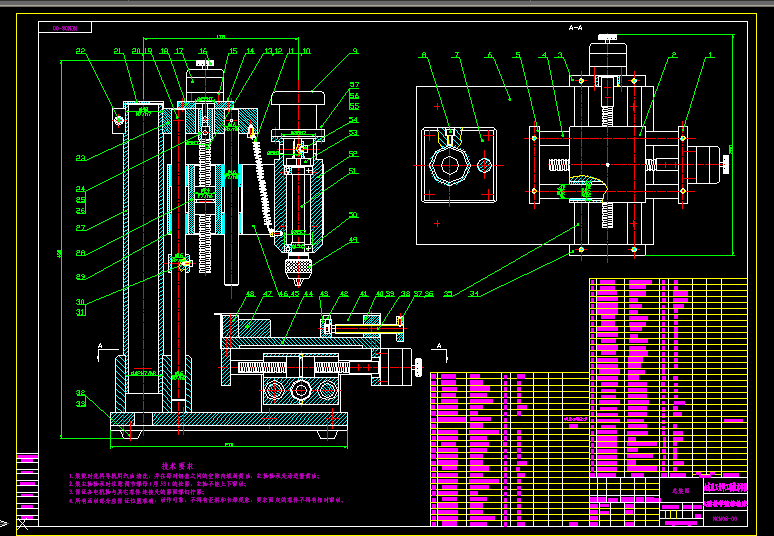The height and width of the screenshot is (536, 774).
Task: Select part number label 26
Action: [80, 211]
